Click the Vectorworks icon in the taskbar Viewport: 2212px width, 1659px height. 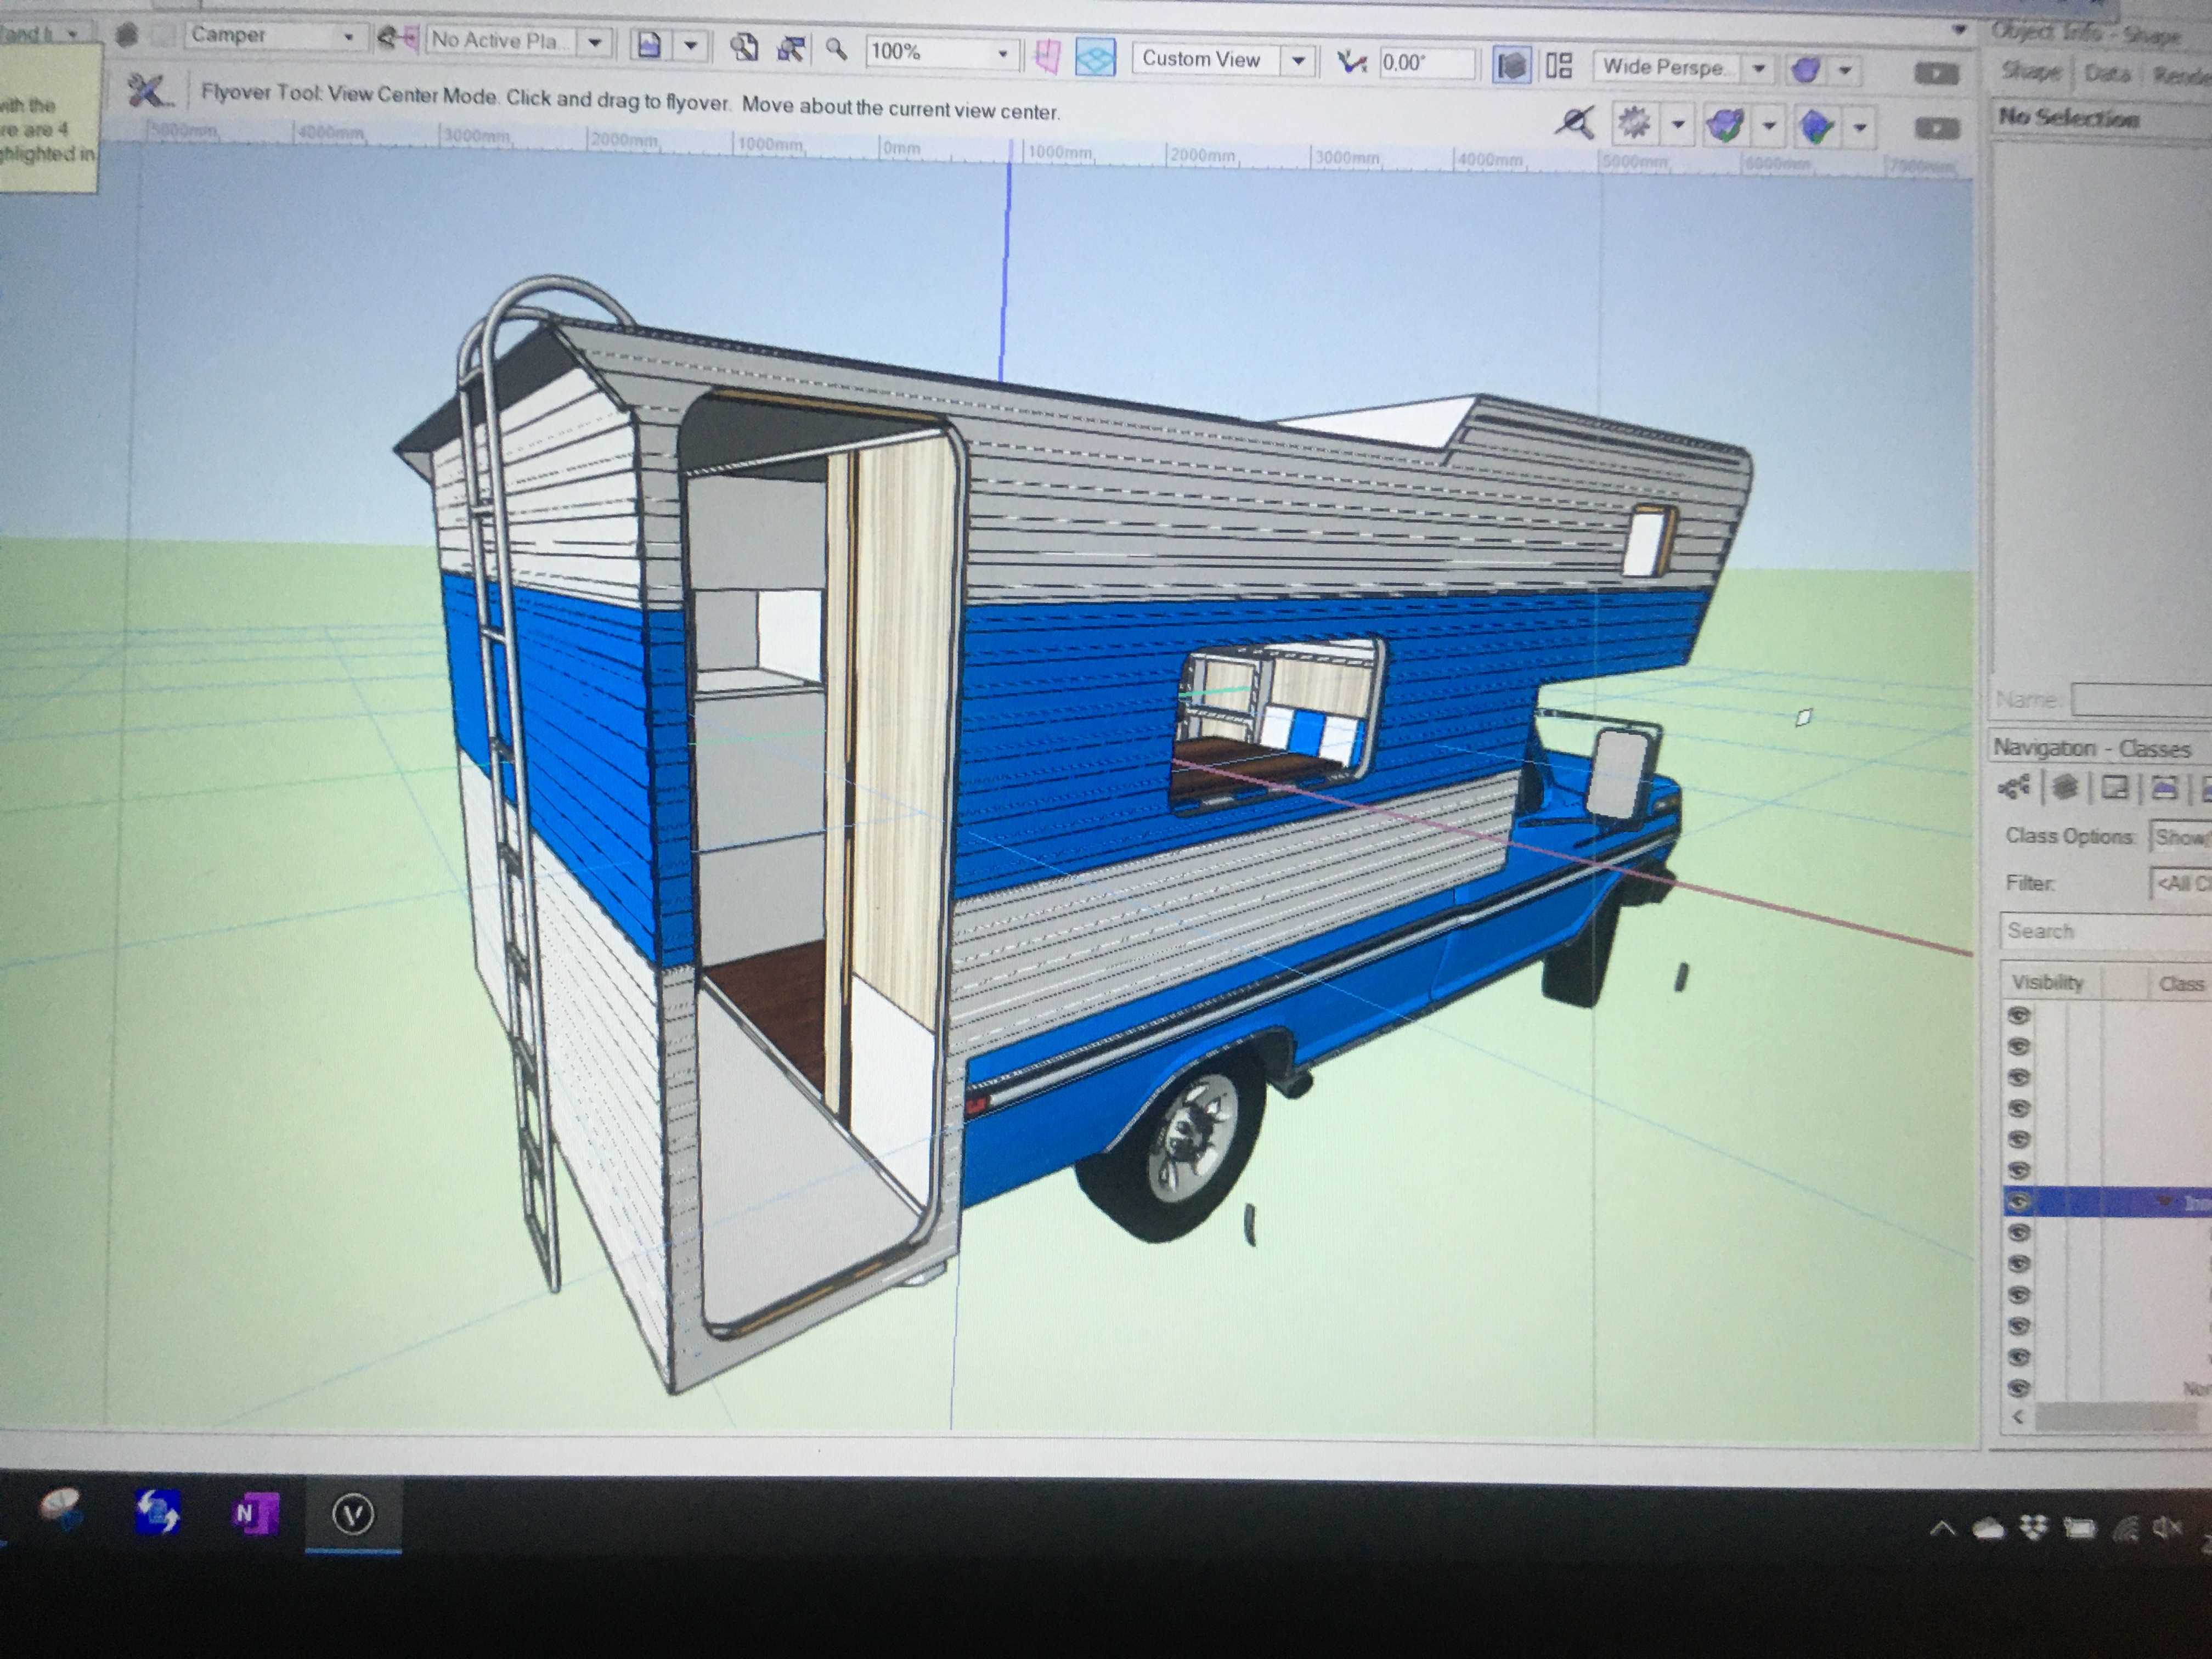353,1515
